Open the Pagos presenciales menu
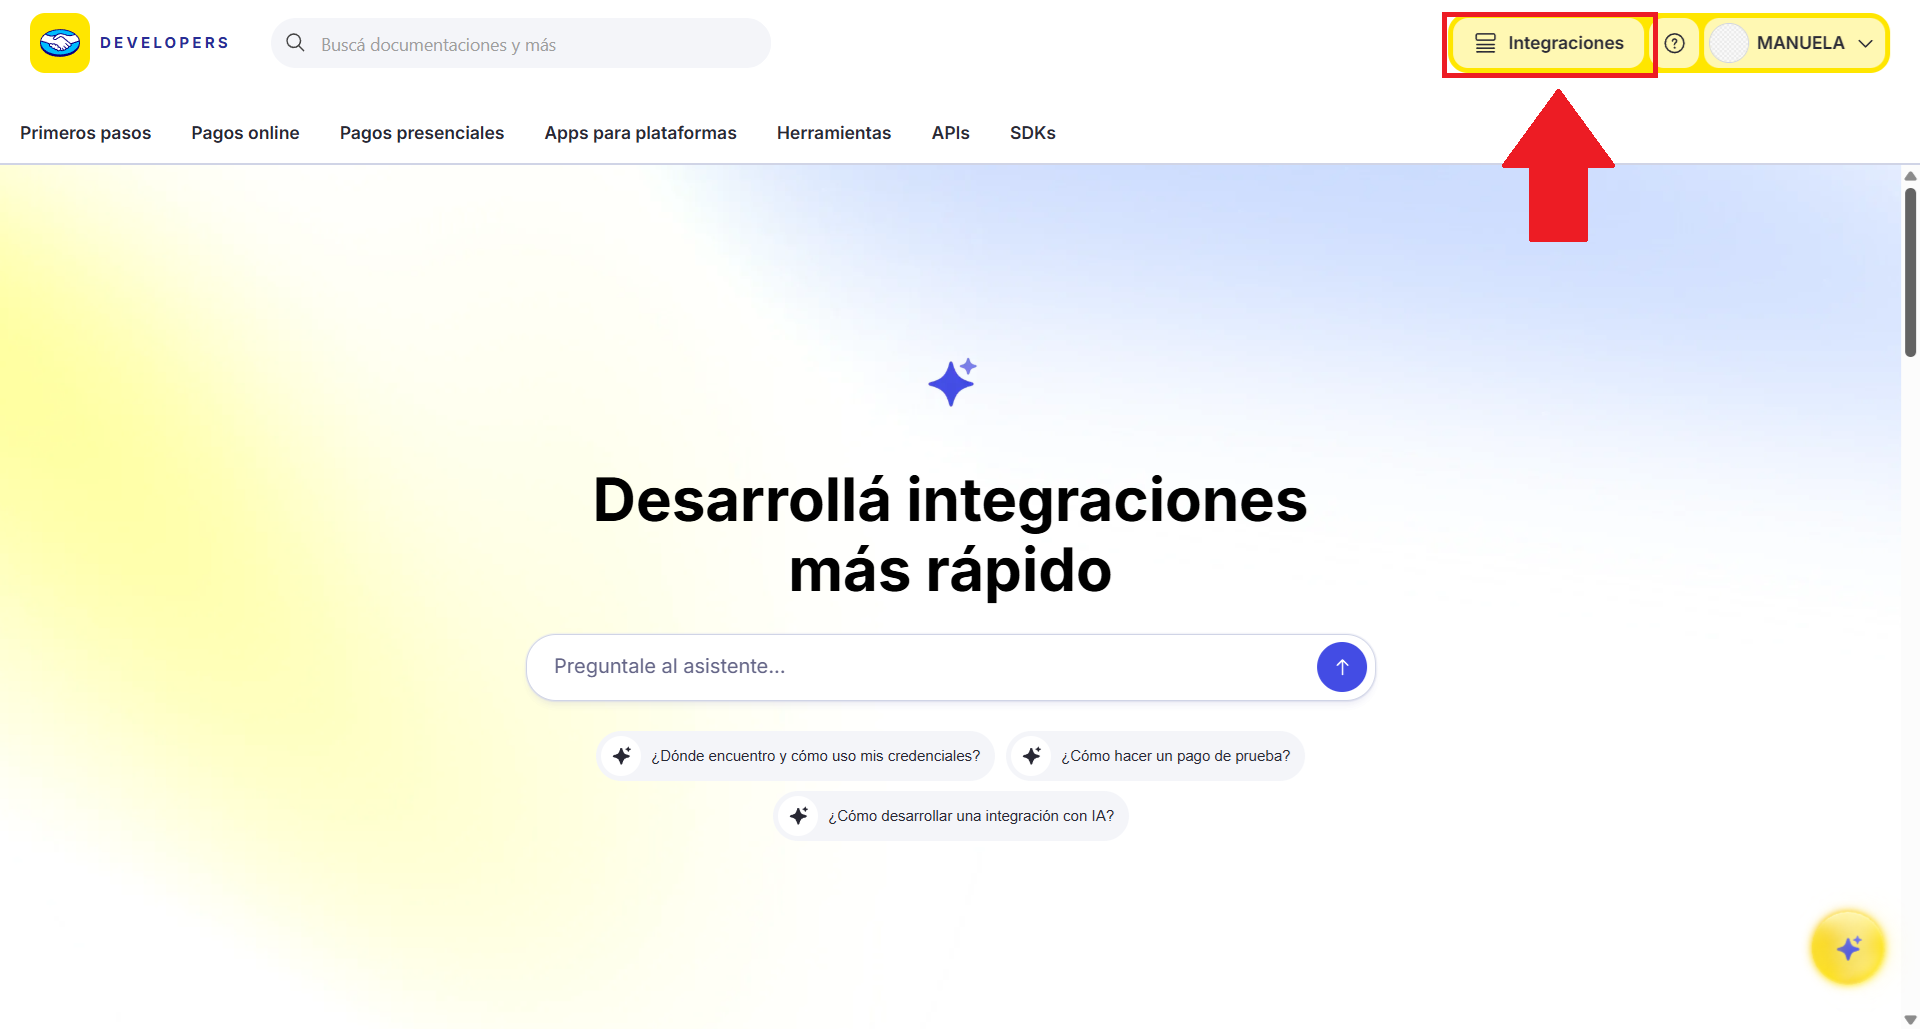Screen dimensions: 1920x1029 pyautogui.click(x=422, y=133)
